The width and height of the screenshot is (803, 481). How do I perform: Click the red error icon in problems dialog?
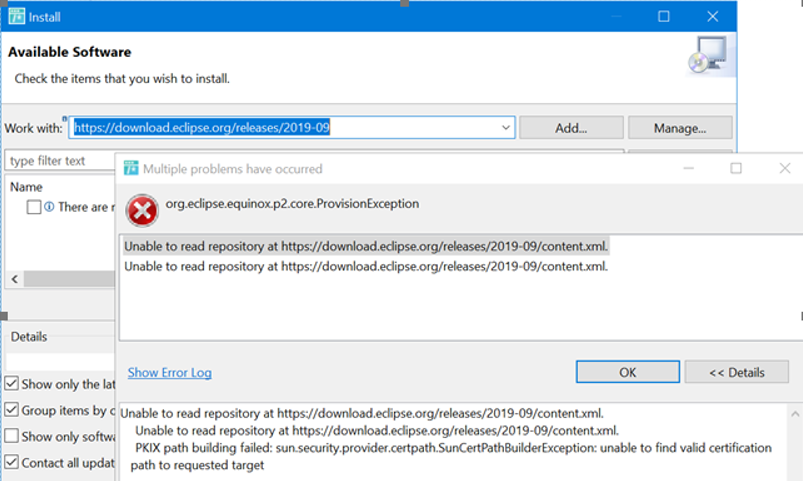tap(142, 211)
